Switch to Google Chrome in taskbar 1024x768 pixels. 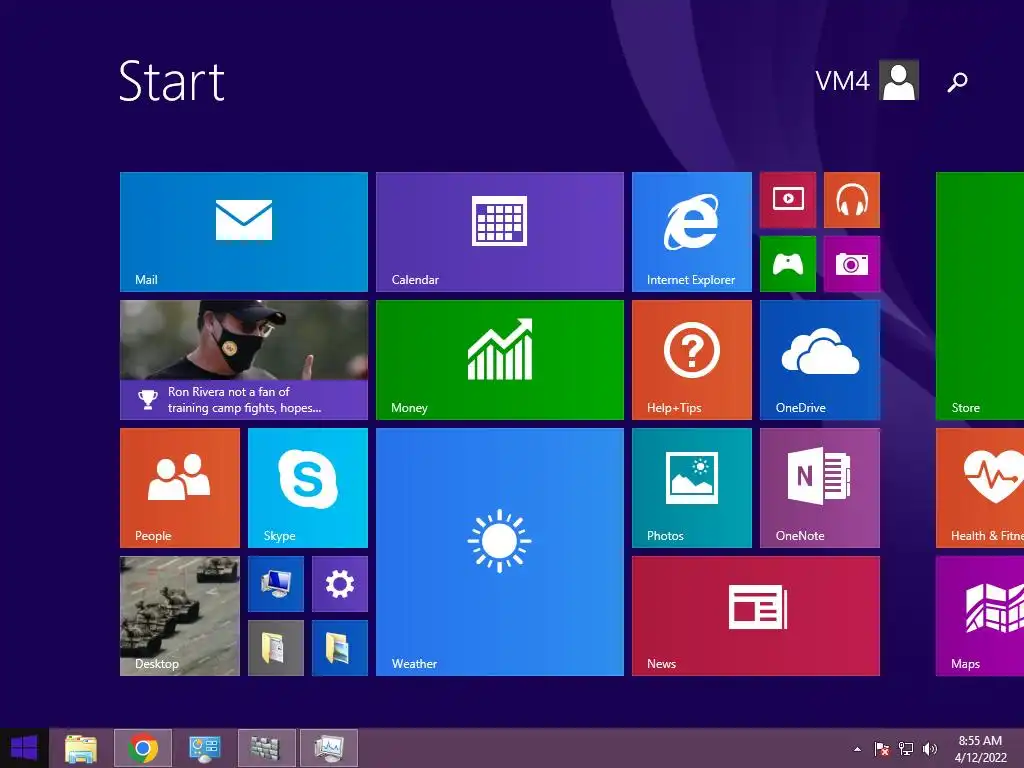pyautogui.click(x=143, y=748)
